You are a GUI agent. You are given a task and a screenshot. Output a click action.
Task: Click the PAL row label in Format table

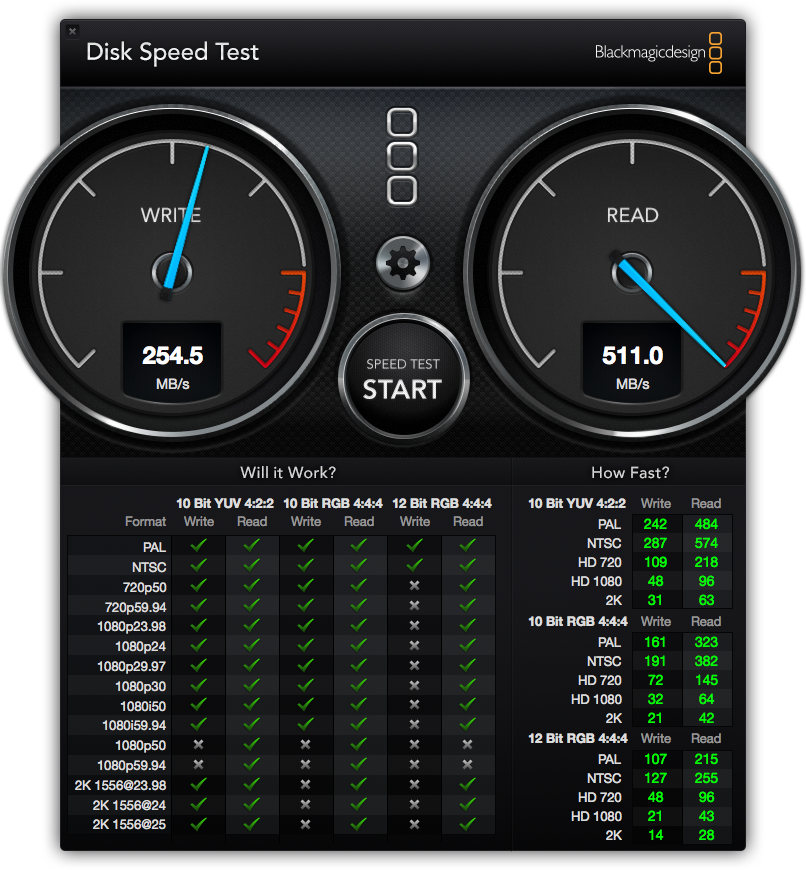tap(154, 547)
